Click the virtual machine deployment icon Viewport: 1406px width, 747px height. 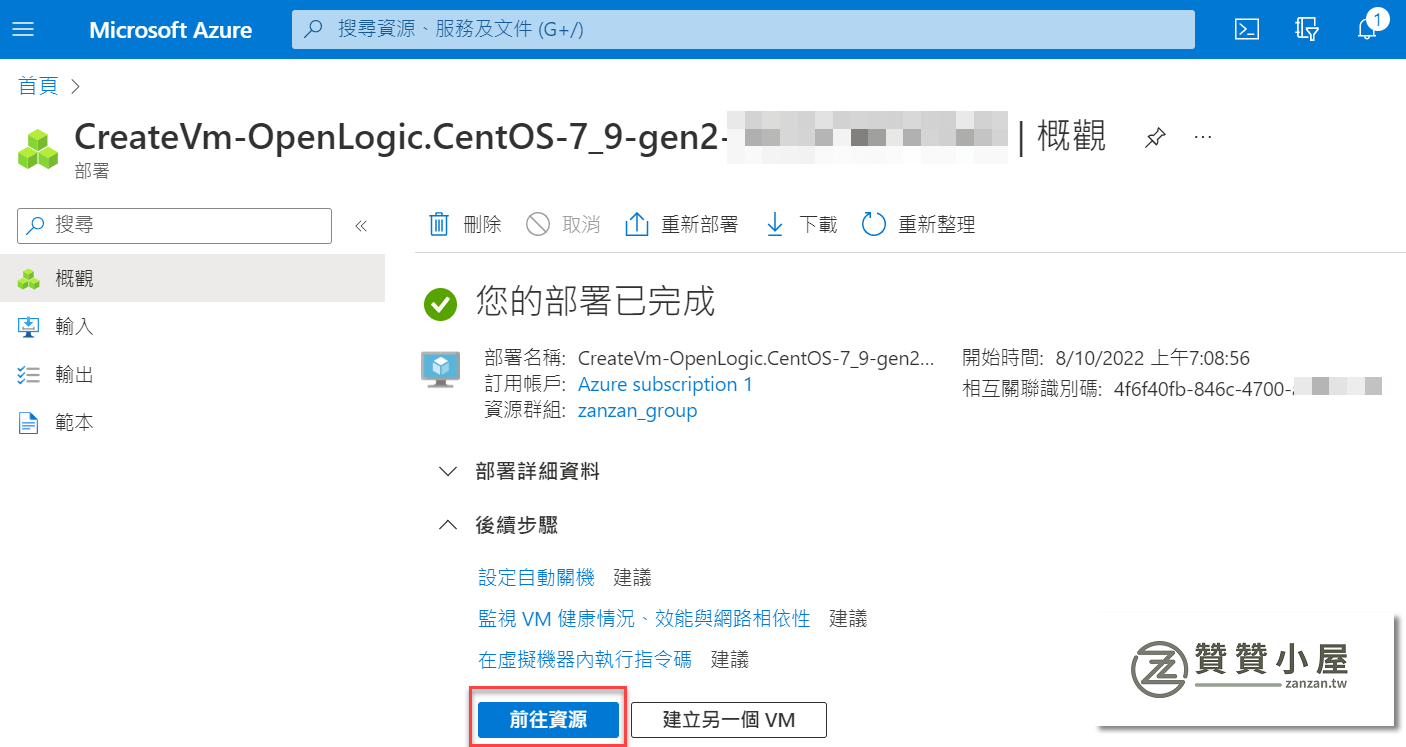(440, 368)
